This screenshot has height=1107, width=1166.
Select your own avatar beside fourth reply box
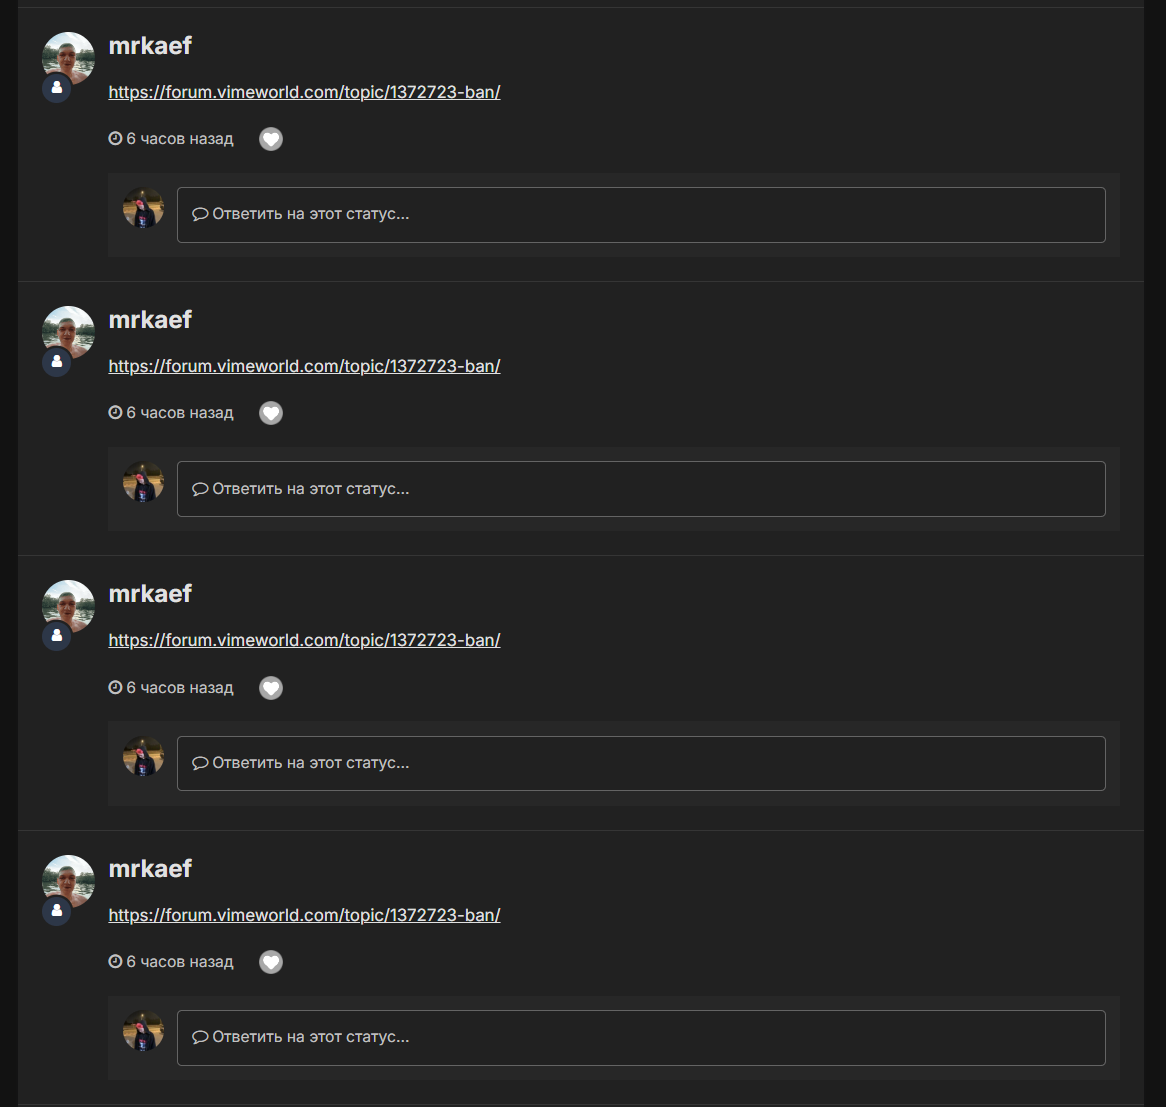(x=144, y=1030)
